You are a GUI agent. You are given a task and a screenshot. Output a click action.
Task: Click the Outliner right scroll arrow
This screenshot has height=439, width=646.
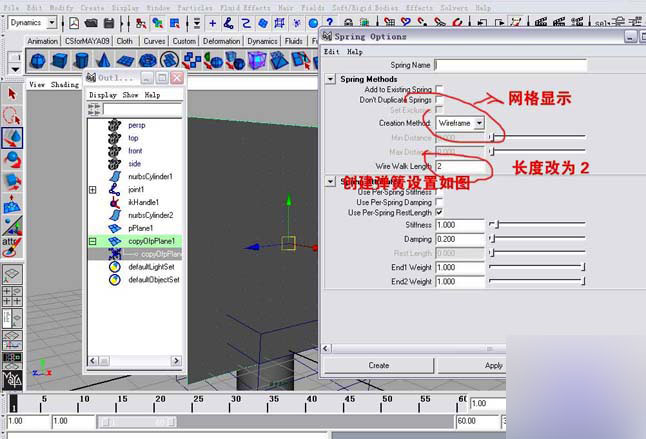[176, 361]
